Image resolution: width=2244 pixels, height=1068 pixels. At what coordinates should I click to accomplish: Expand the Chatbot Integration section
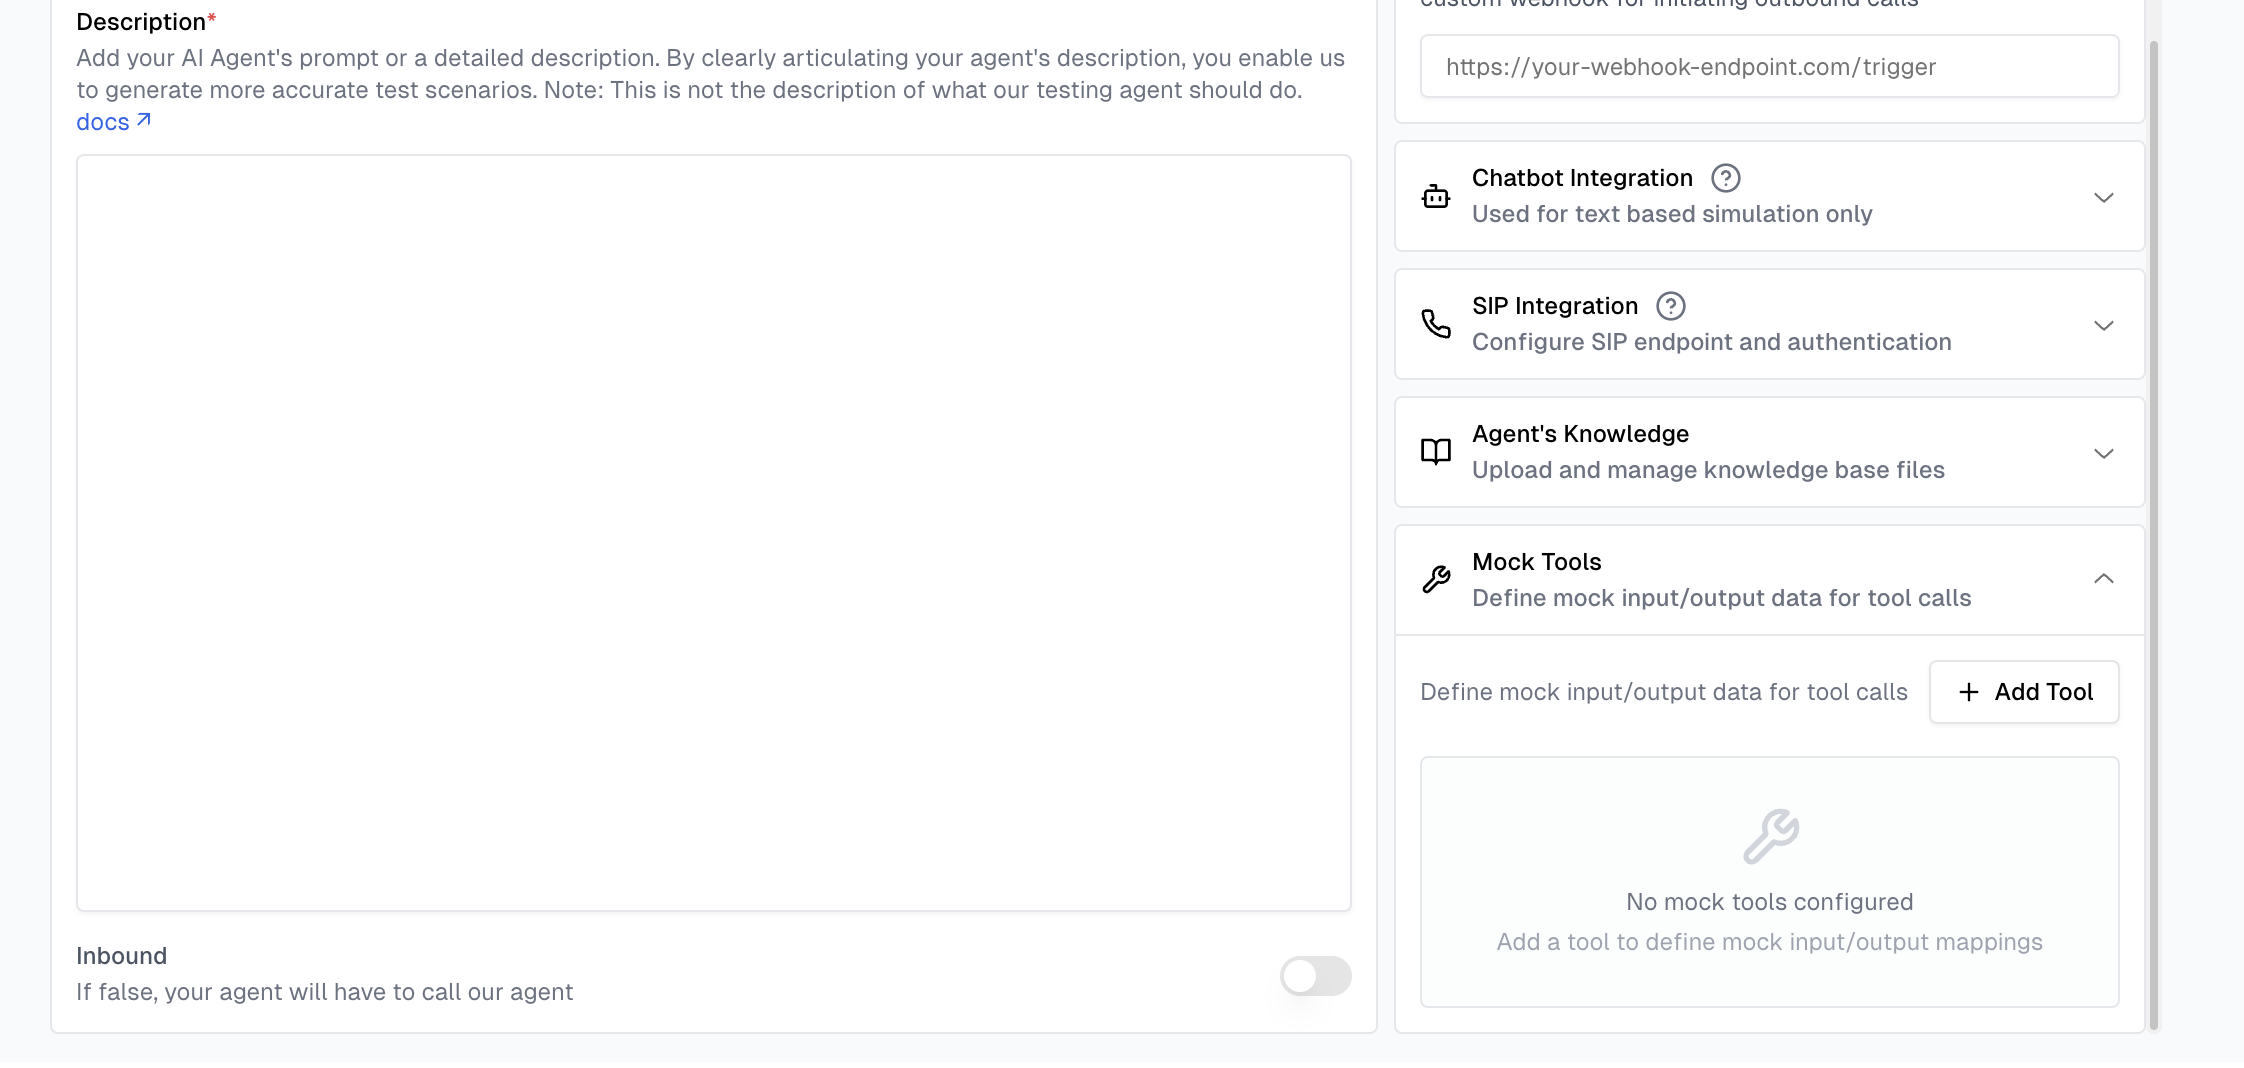[x=2105, y=197]
